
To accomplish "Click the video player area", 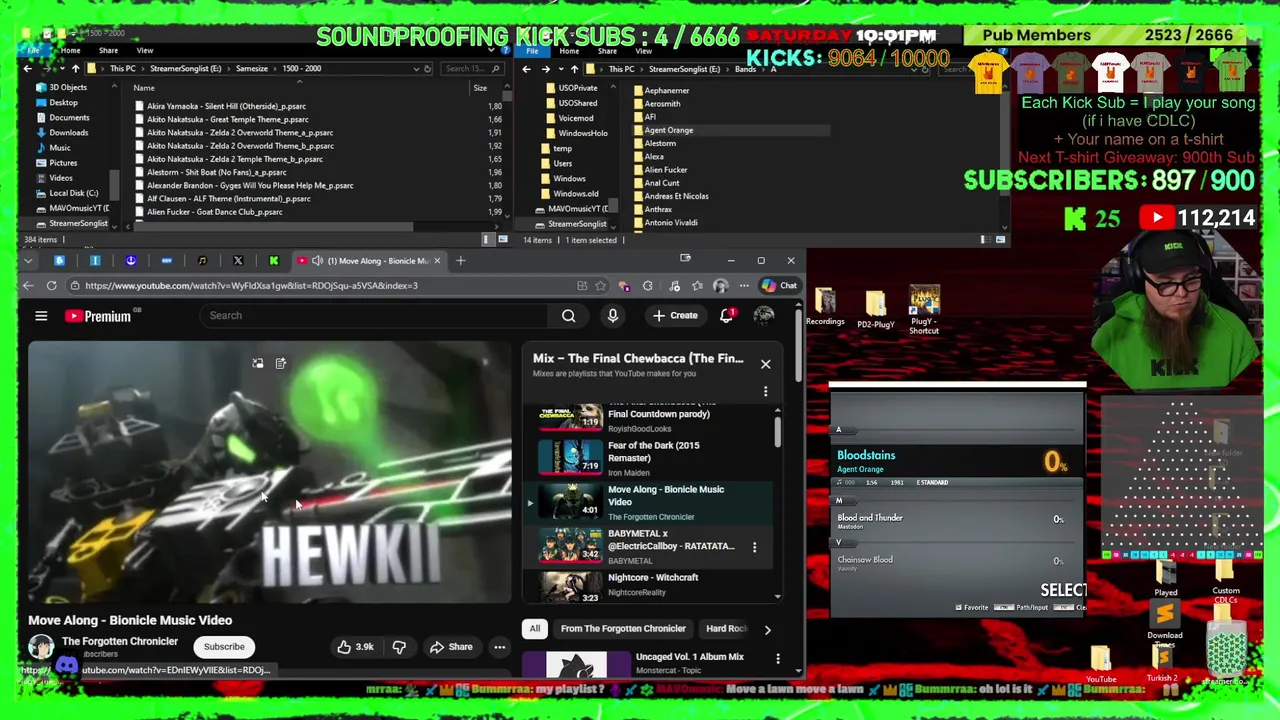I will pyautogui.click(x=270, y=472).
